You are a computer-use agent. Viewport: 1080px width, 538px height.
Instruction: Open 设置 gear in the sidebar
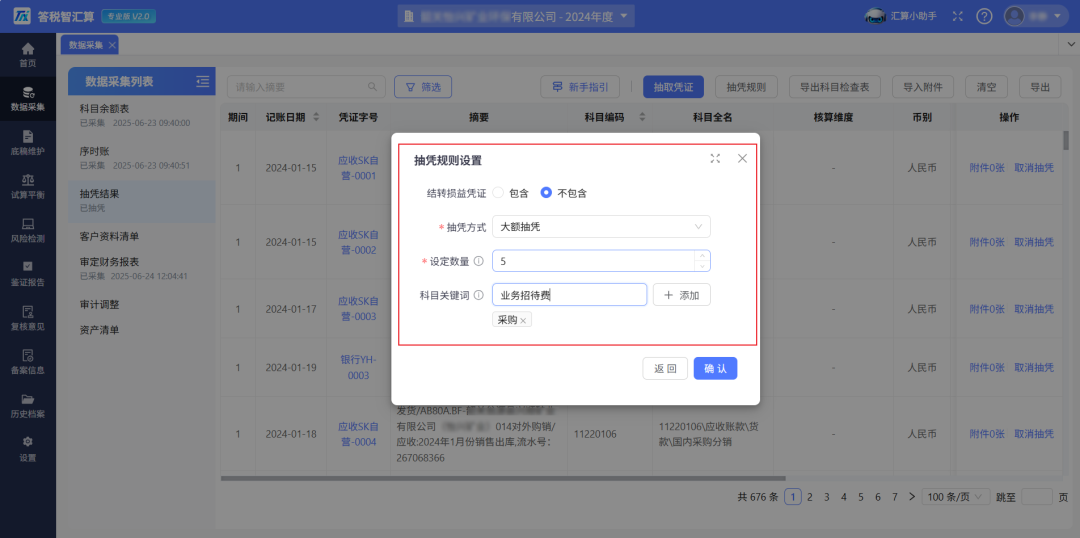28,449
